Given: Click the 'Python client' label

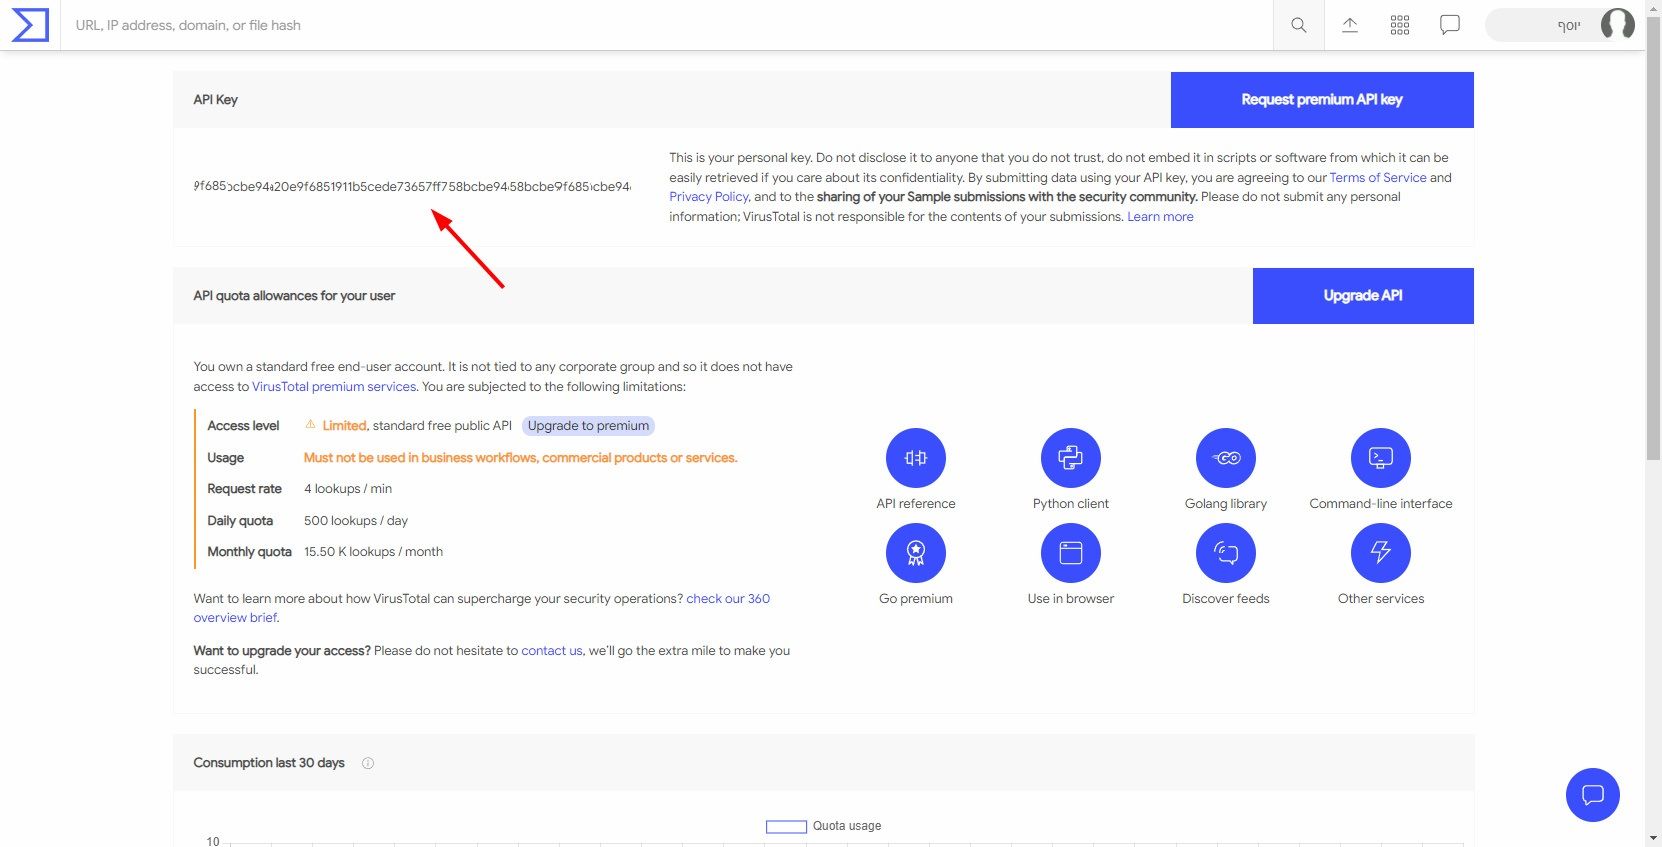Looking at the screenshot, I should 1070,504.
